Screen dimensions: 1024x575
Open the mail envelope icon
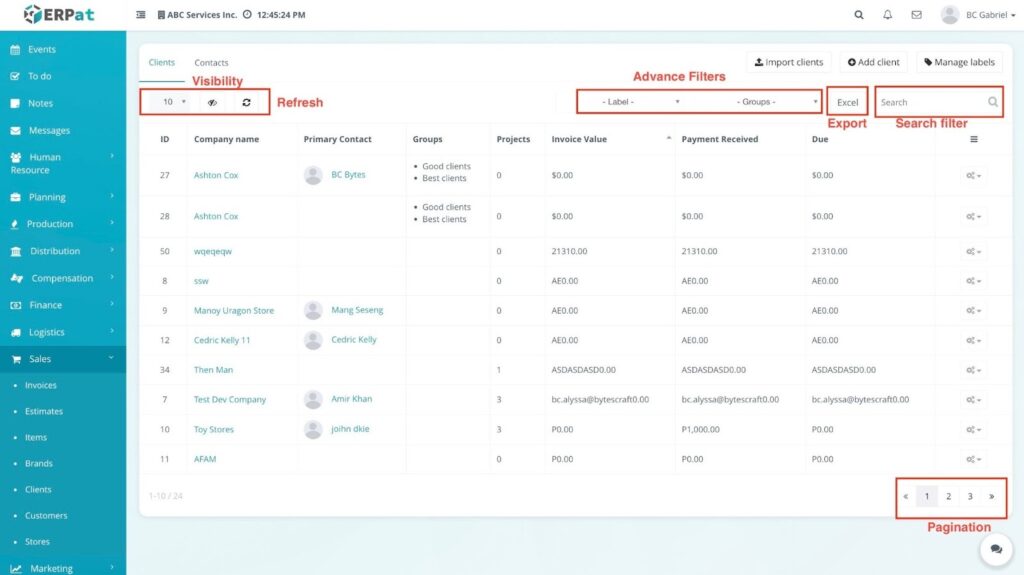tap(916, 15)
